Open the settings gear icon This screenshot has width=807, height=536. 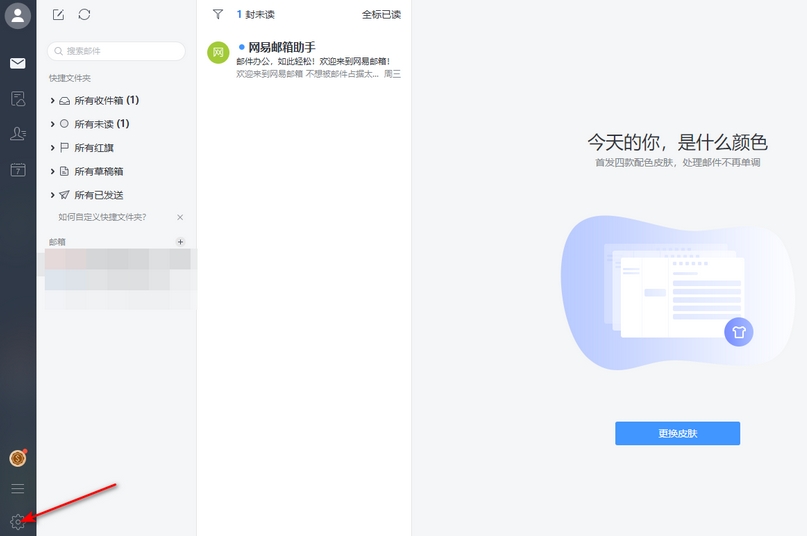tap(17, 521)
